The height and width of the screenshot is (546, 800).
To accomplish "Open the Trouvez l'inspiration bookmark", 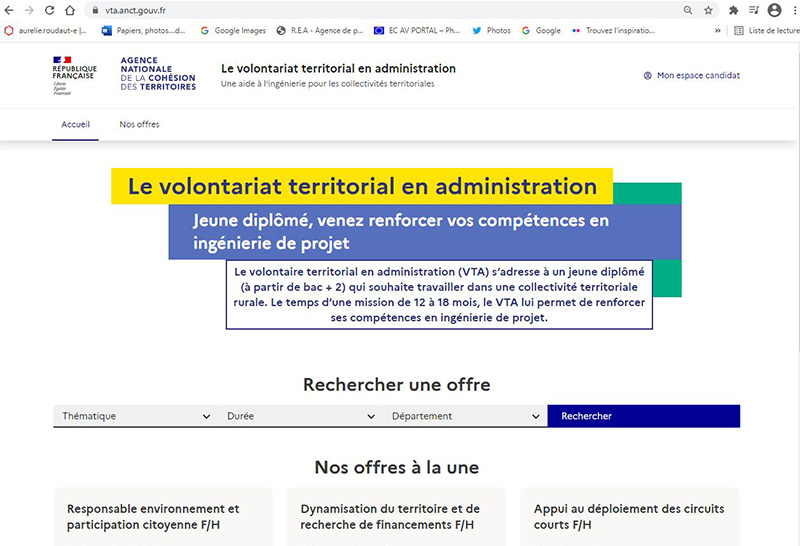I will coord(613,31).
